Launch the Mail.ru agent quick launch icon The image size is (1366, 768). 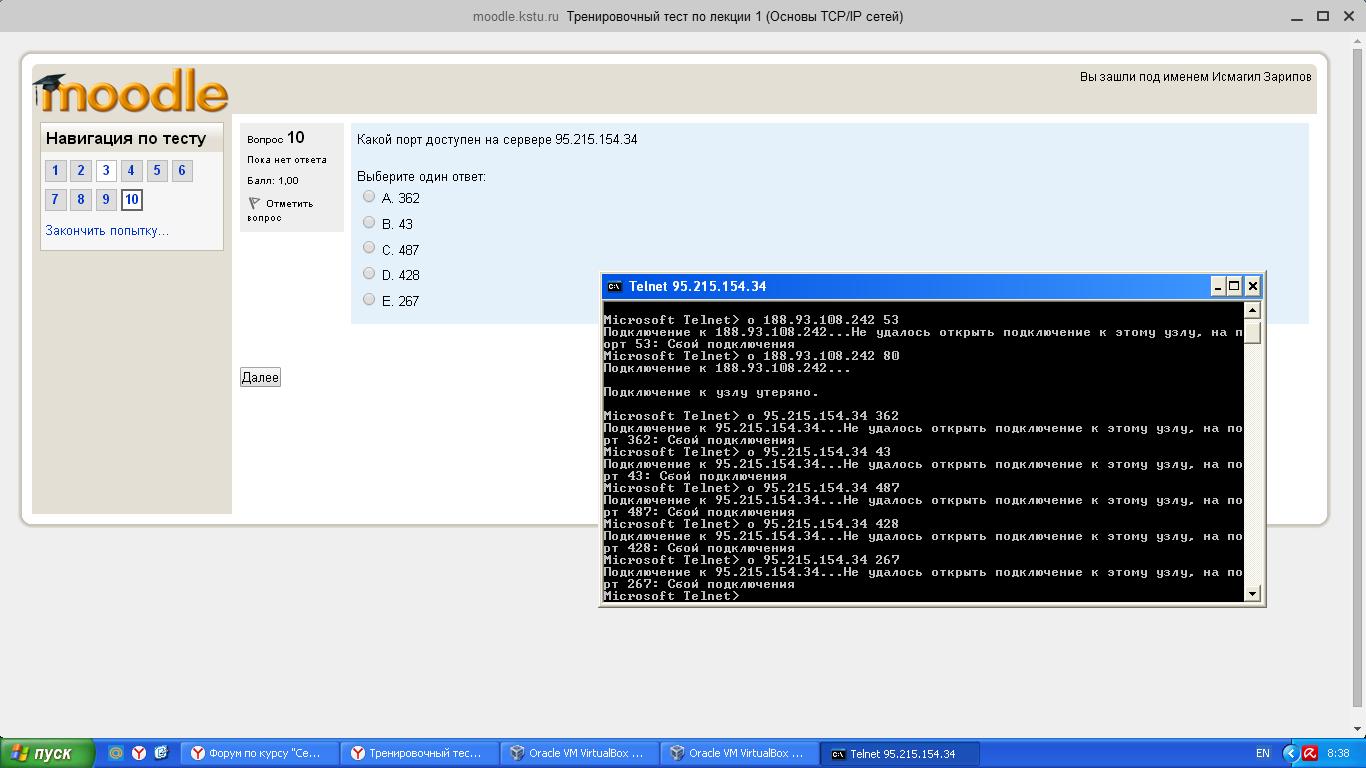tap(116, 753)
